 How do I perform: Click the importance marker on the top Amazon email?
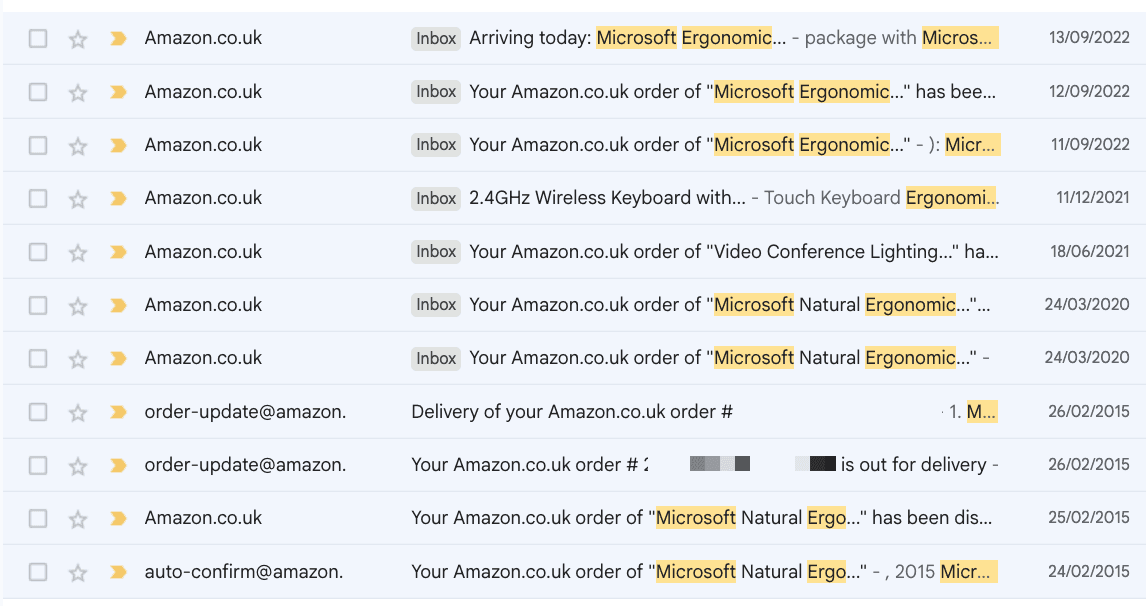tap(117, 37)
